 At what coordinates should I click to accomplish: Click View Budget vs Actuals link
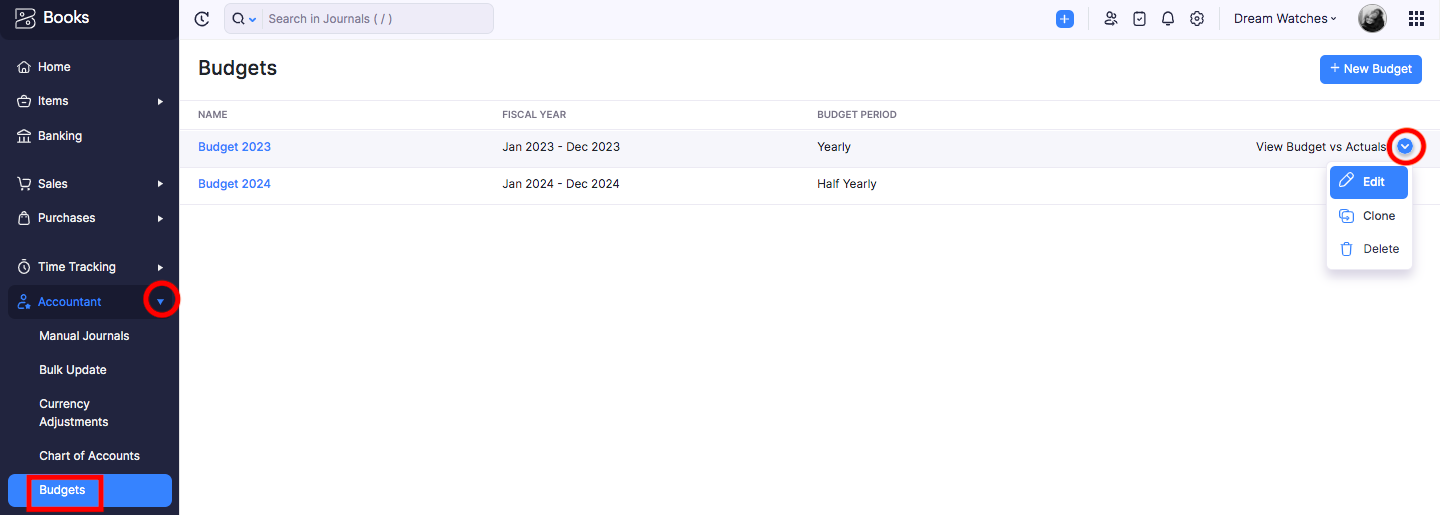click(x=1321, y=147)
